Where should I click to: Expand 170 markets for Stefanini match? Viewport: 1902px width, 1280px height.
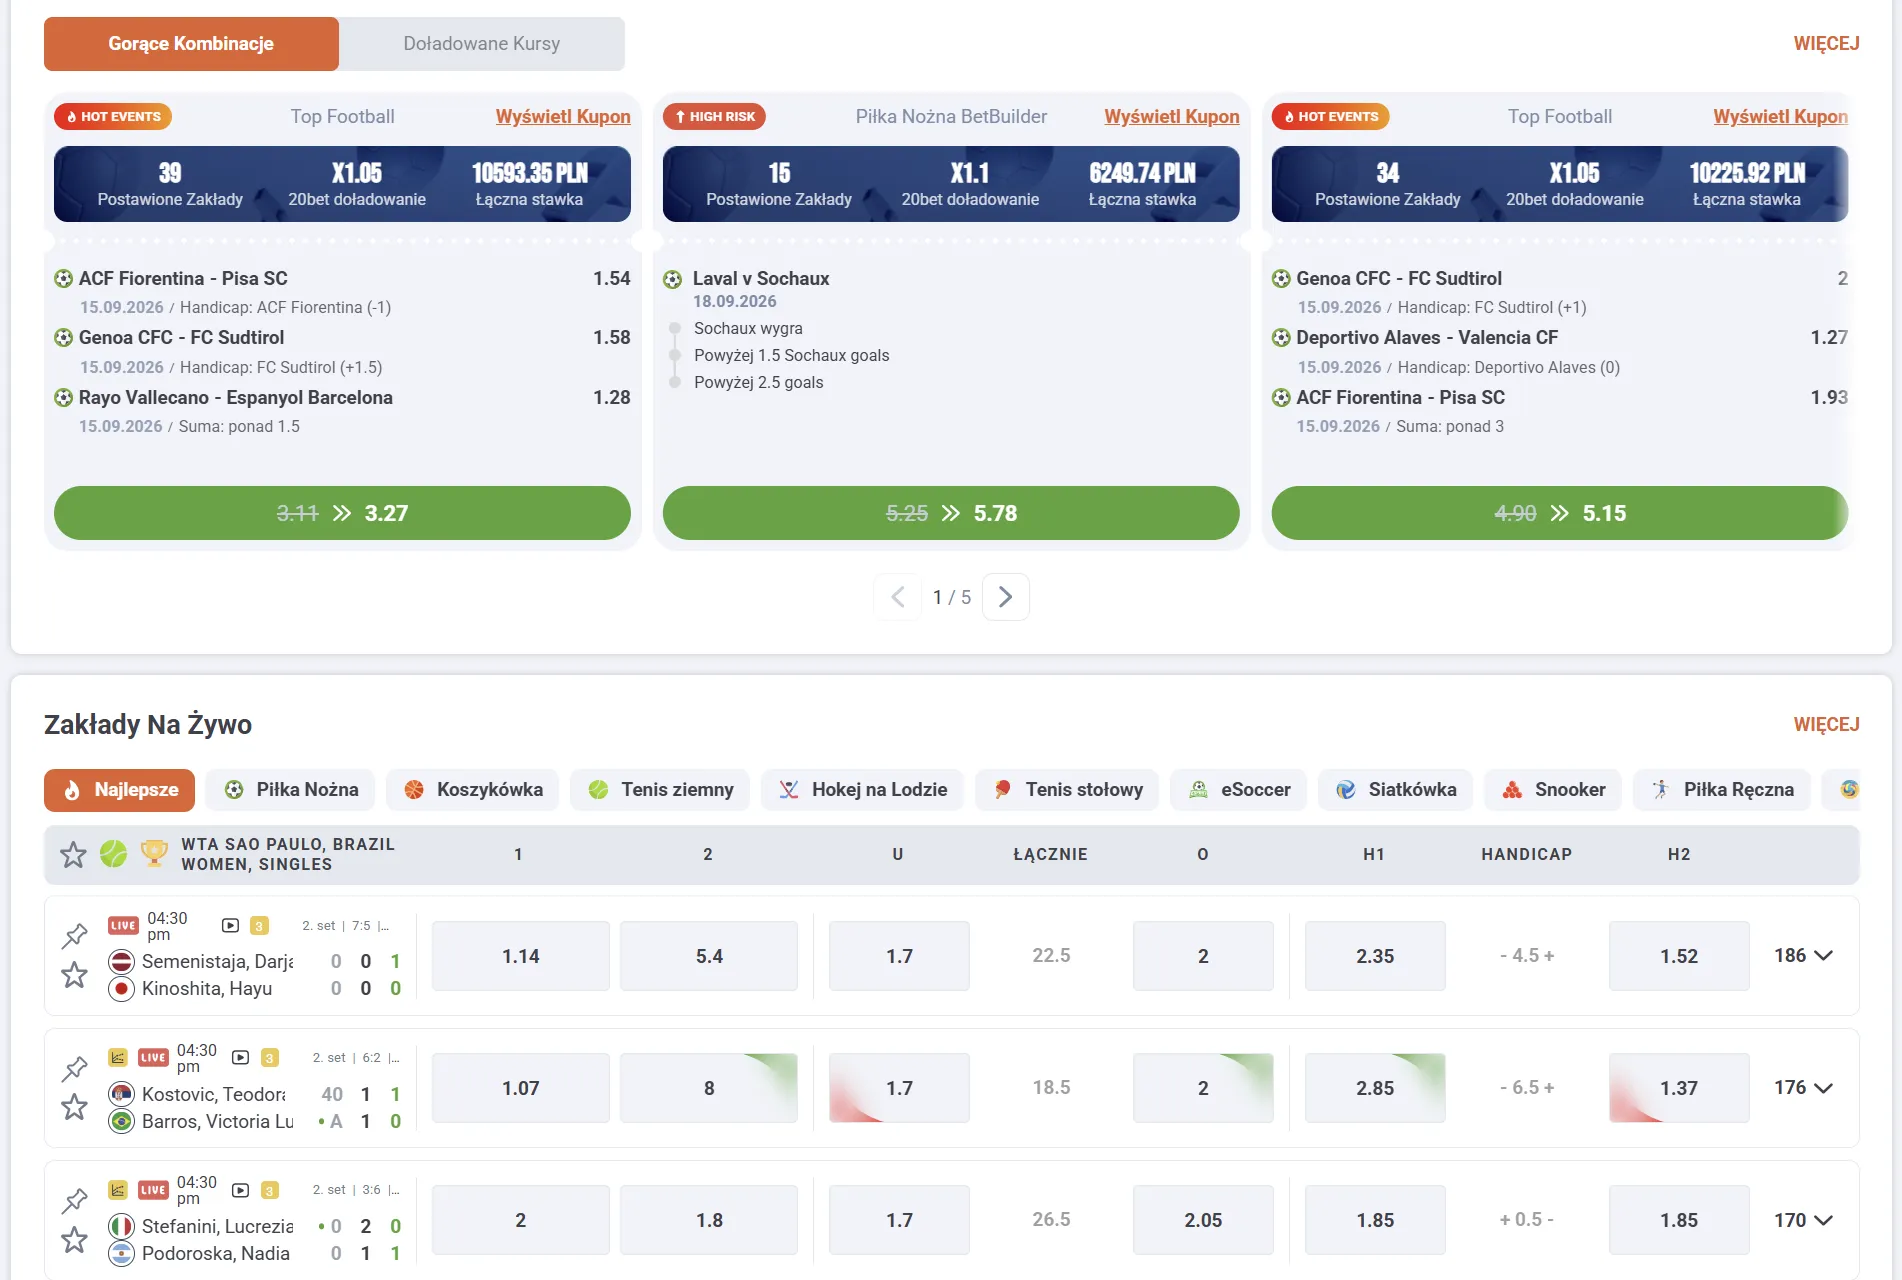pos(1803,1220)
